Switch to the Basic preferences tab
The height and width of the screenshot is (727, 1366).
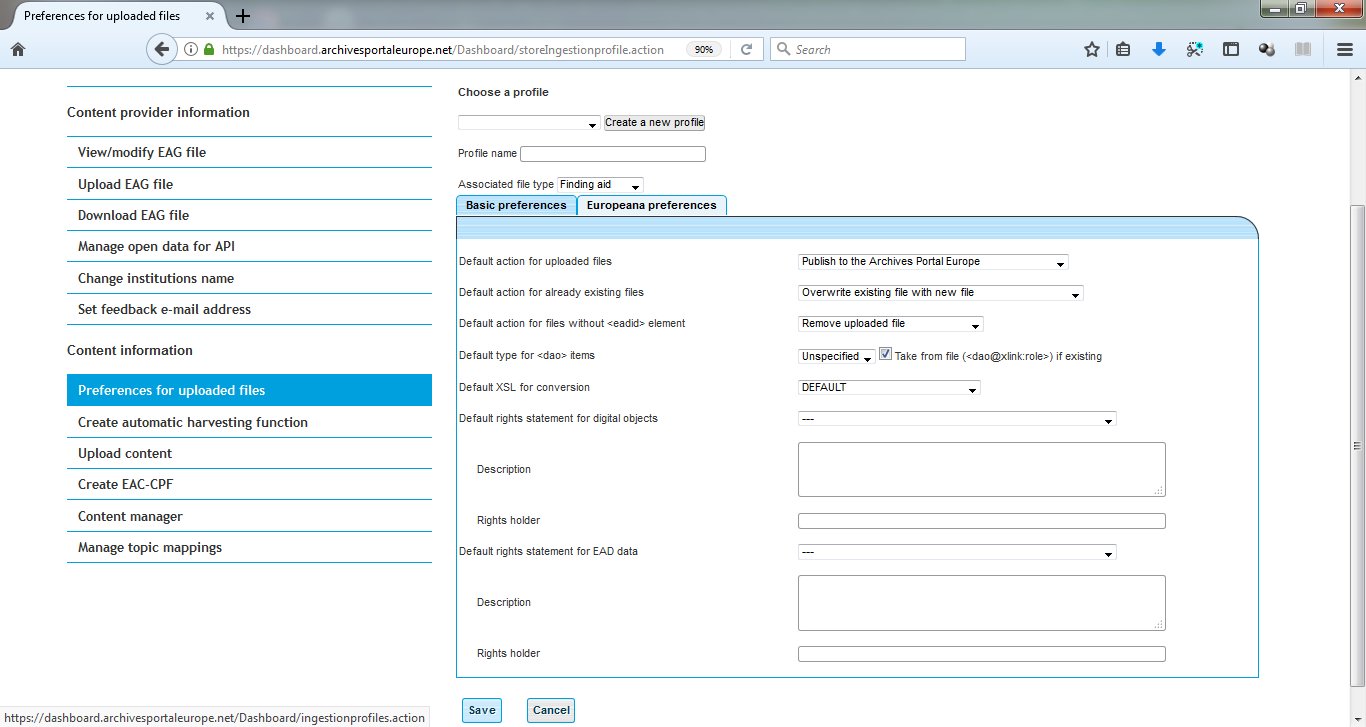coord(516,205)
